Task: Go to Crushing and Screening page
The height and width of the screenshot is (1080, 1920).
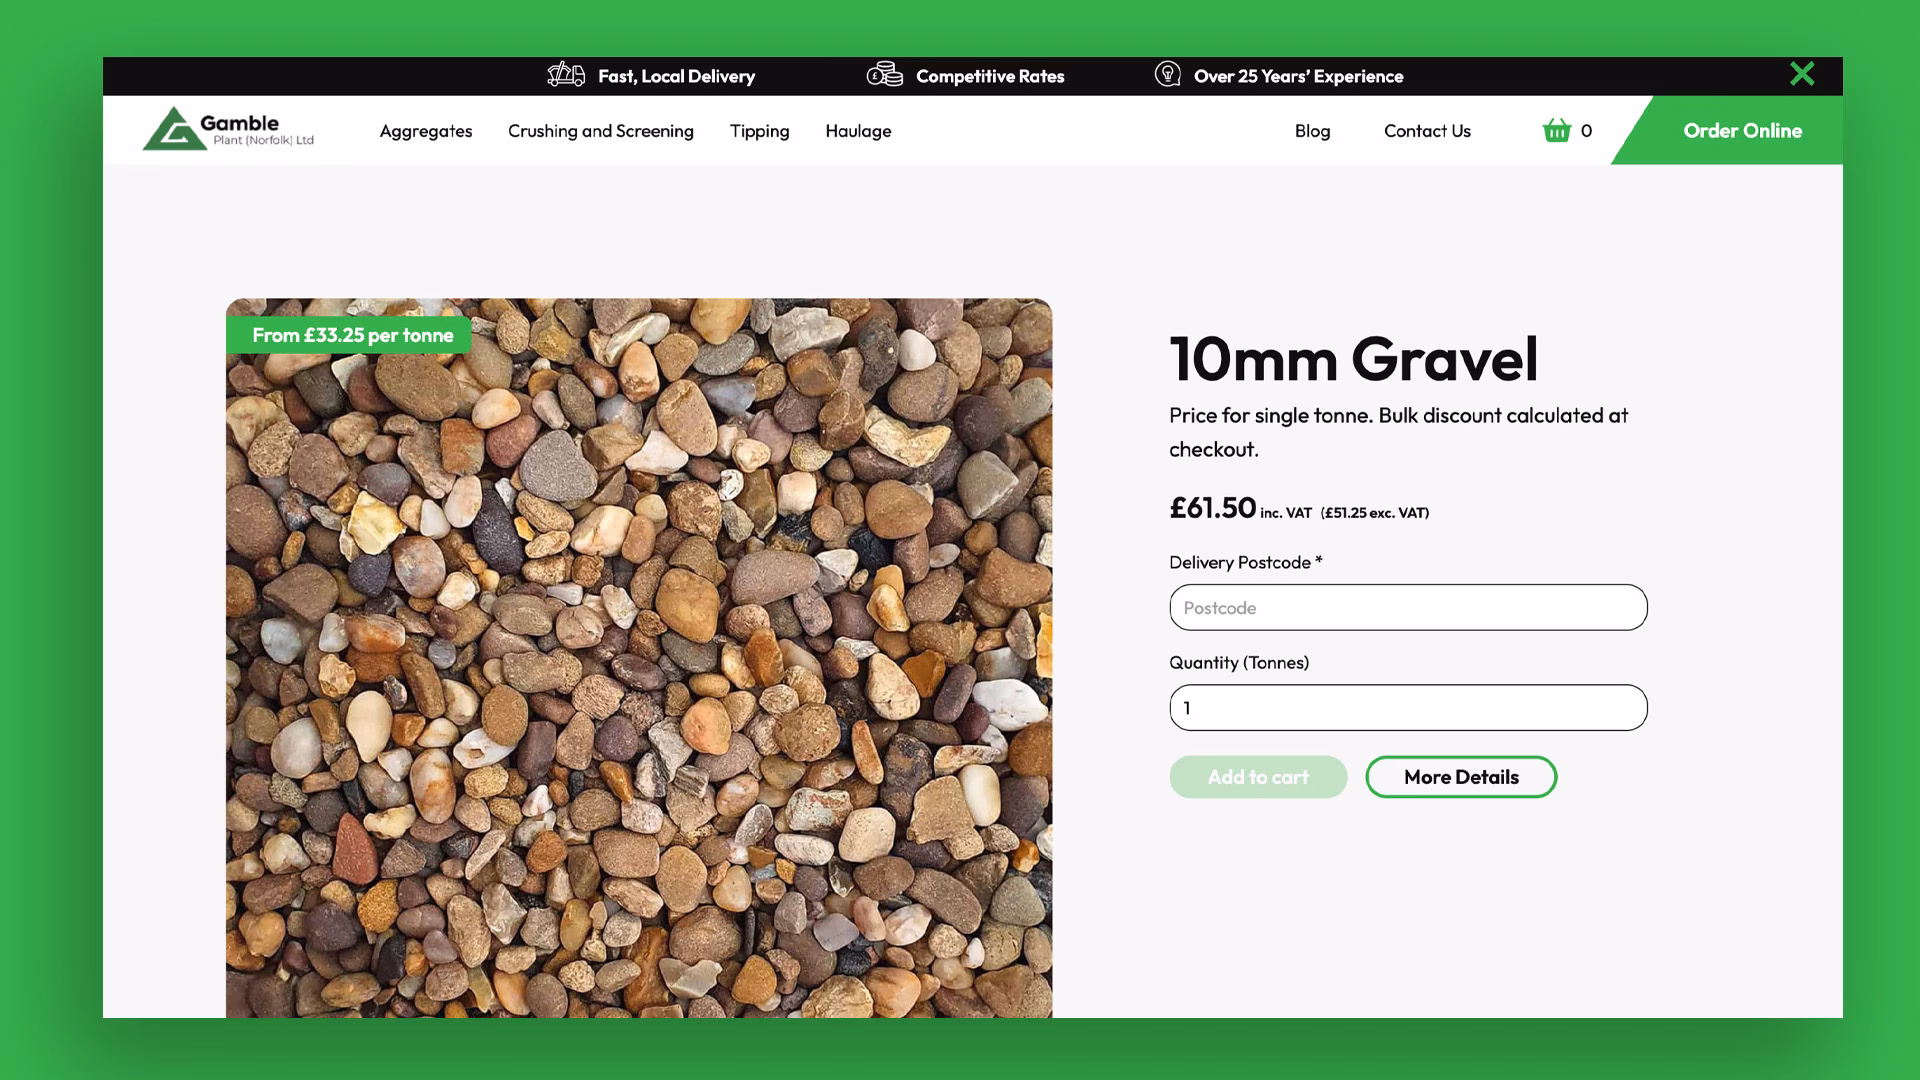Action: click(x=600, y=131)
